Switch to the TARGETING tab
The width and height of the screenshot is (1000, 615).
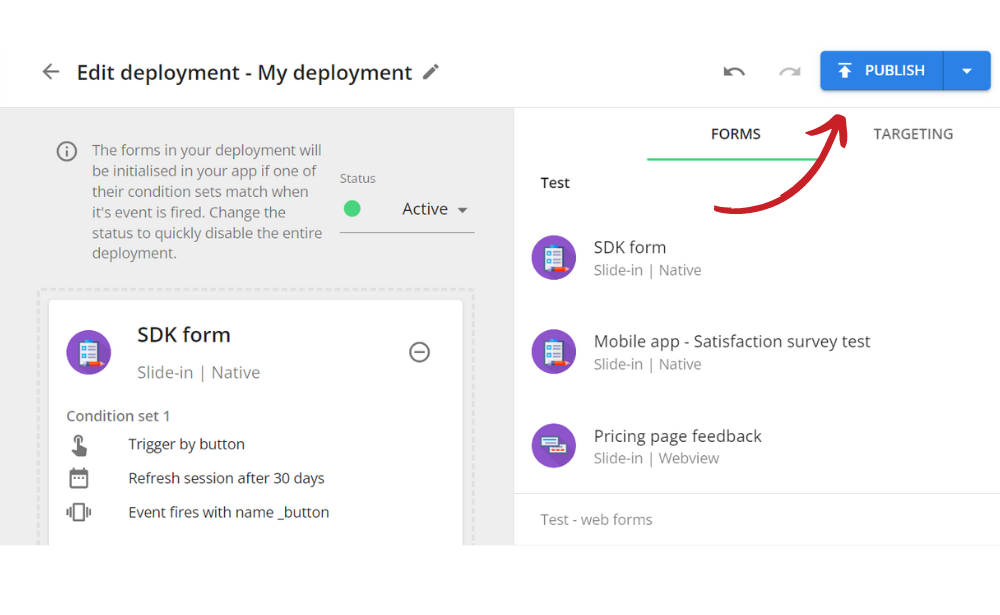[913, 133]
